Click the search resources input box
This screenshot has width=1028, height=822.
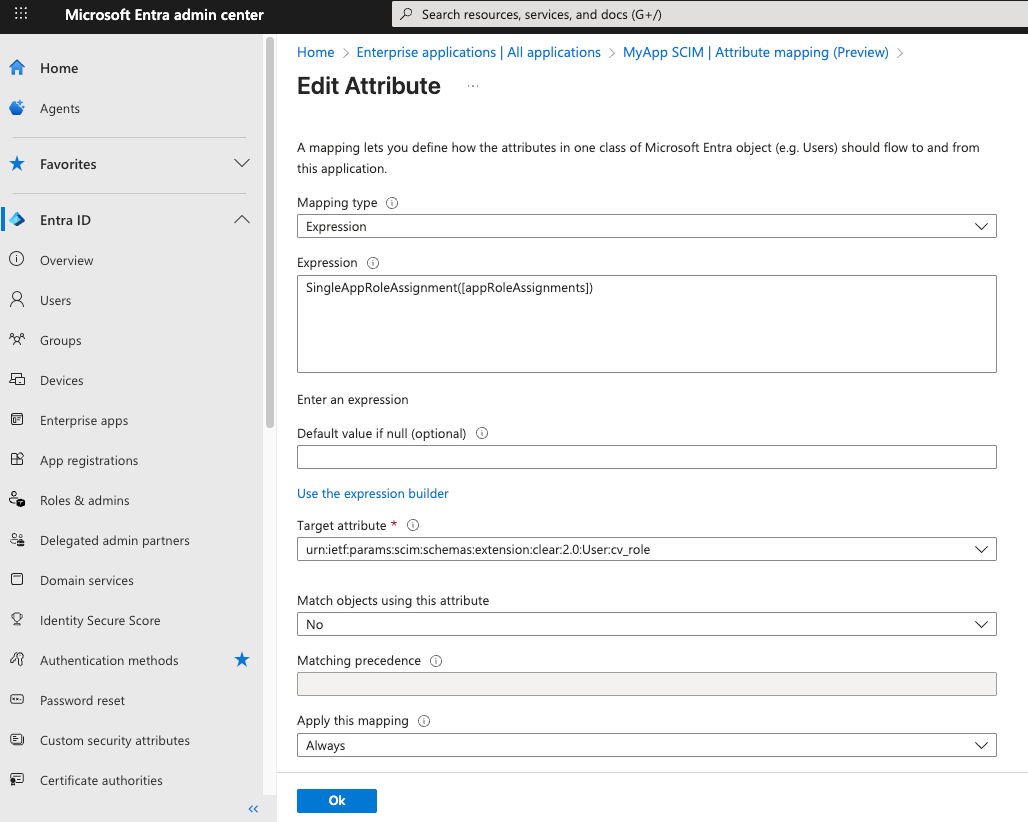point(709,14)
